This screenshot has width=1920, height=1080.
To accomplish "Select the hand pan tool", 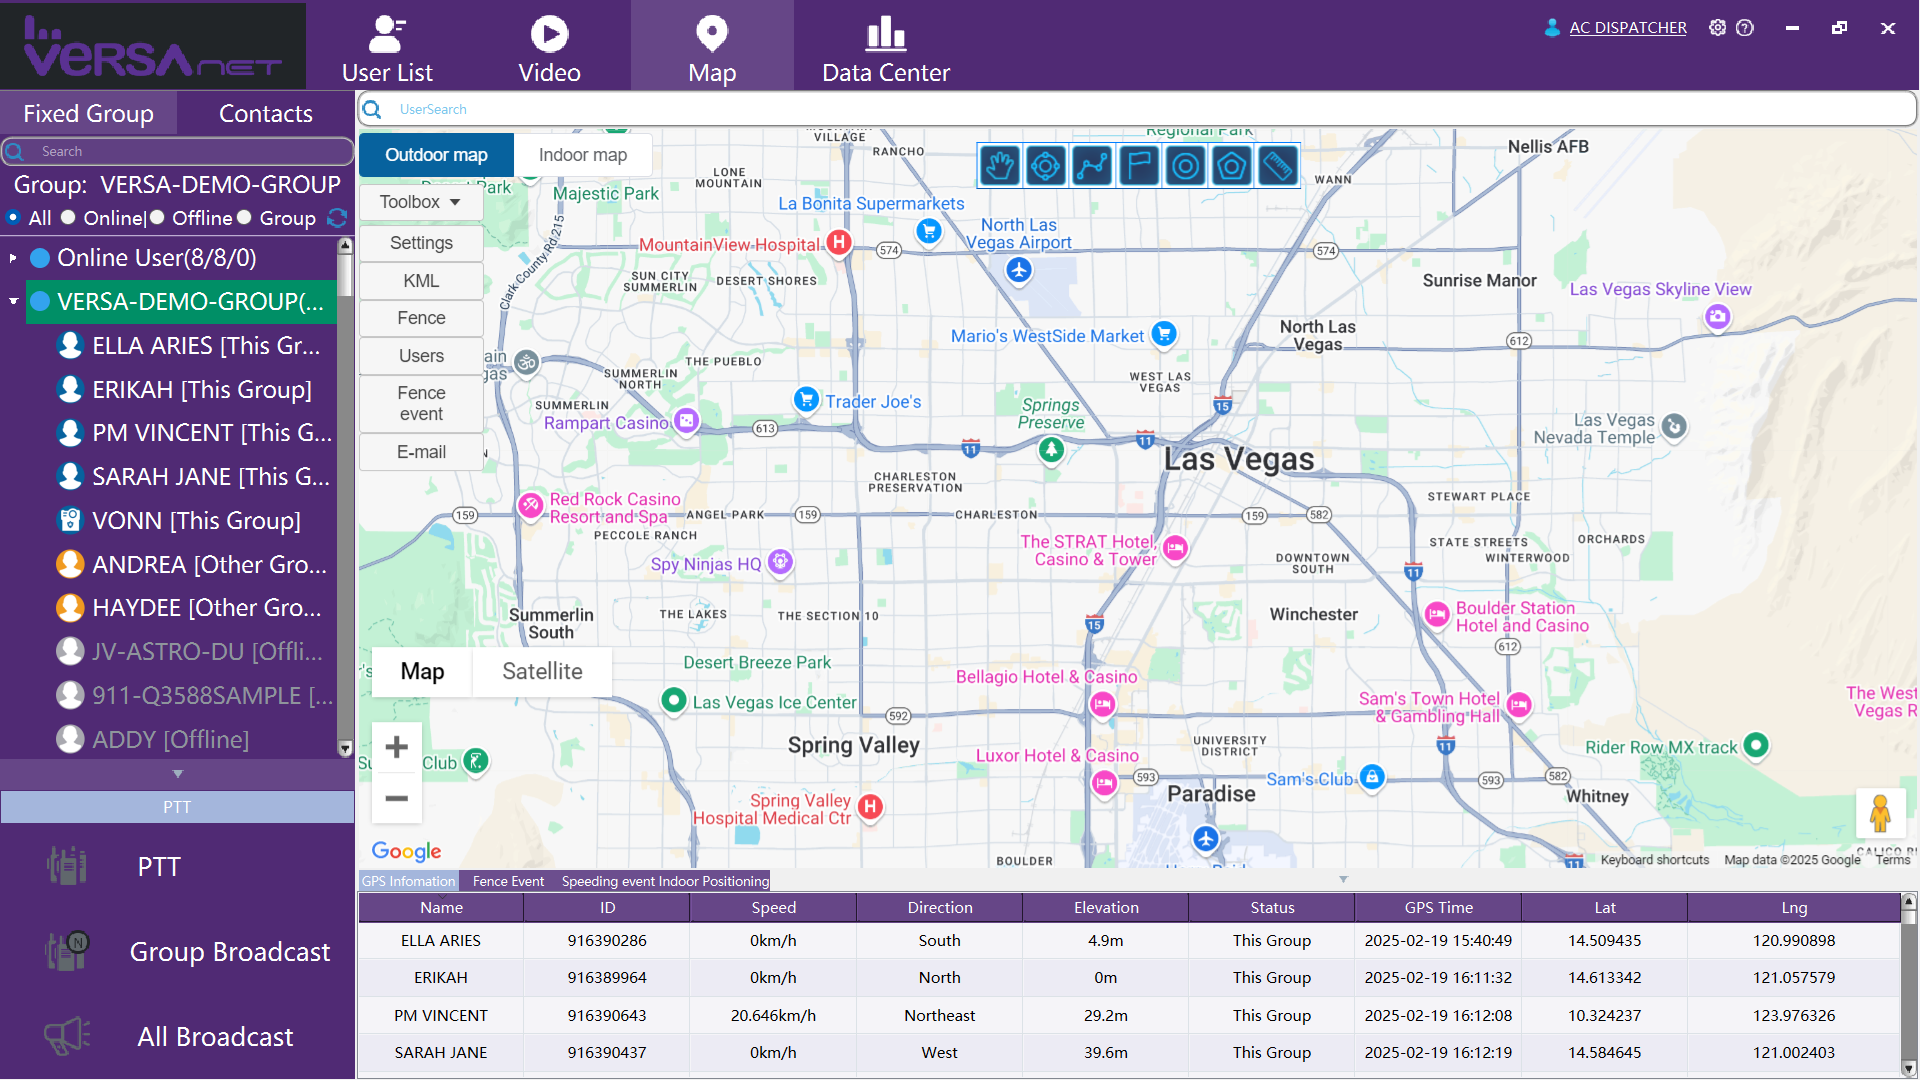I will coord(999,166).
